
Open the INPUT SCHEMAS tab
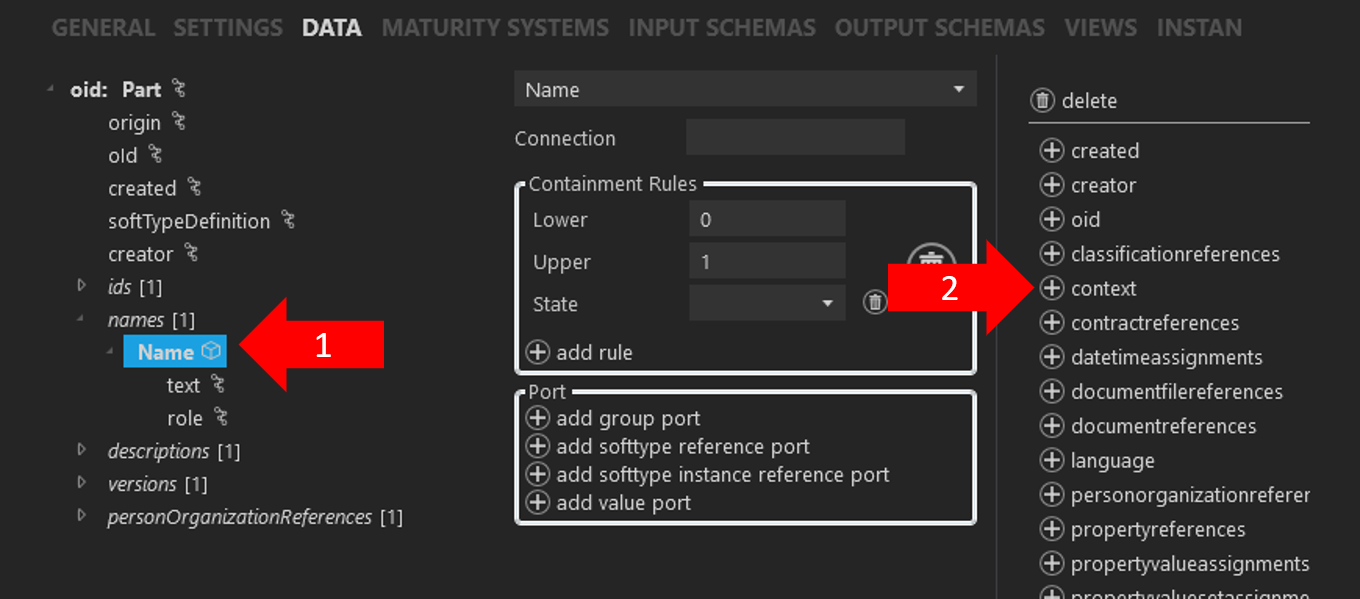721,28
